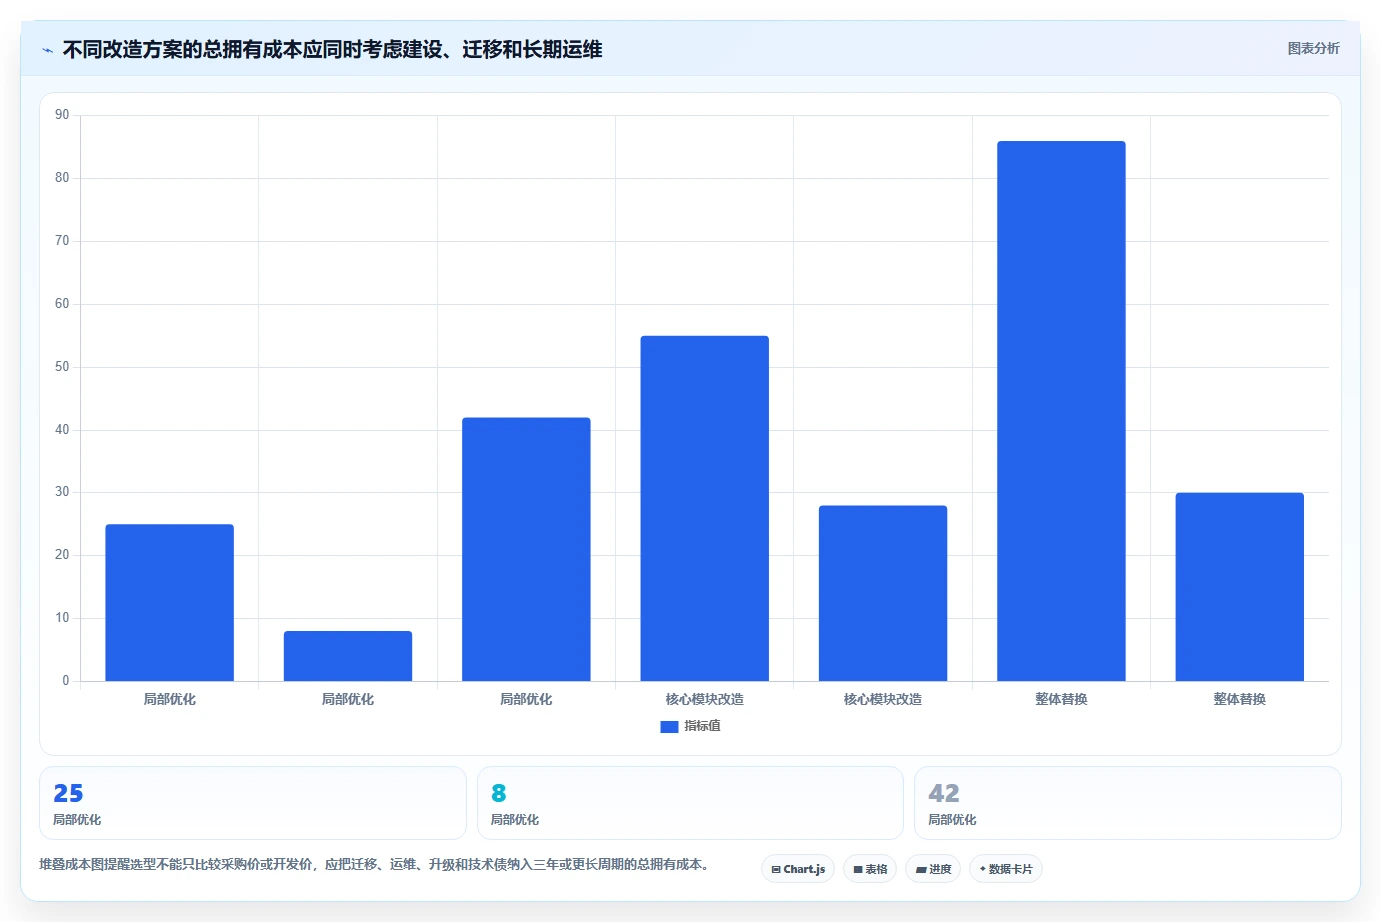
Task: Click the y-axis label 90
Action: 62,115
